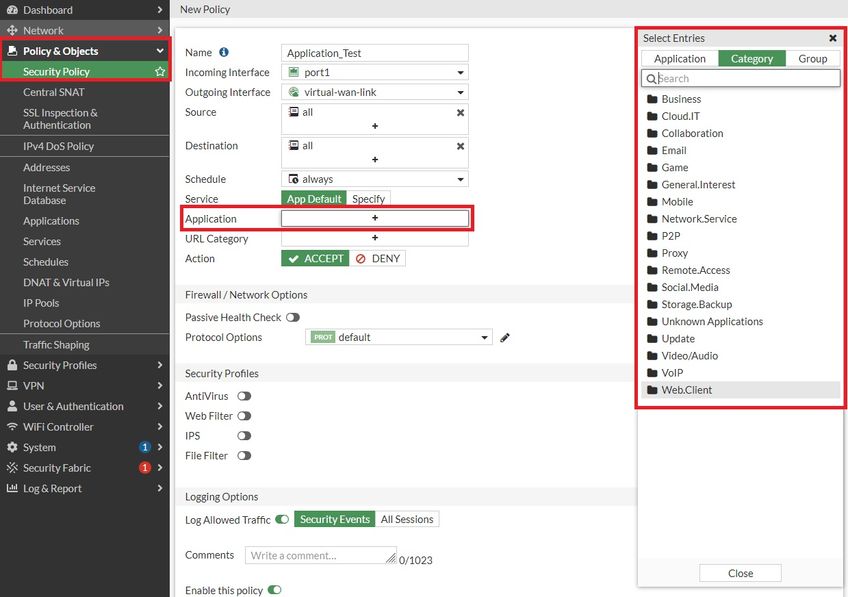This screenshot has width=848, height=597.
Task: Click the VoIP category folder icon
Action: click(x=652, y=373)
